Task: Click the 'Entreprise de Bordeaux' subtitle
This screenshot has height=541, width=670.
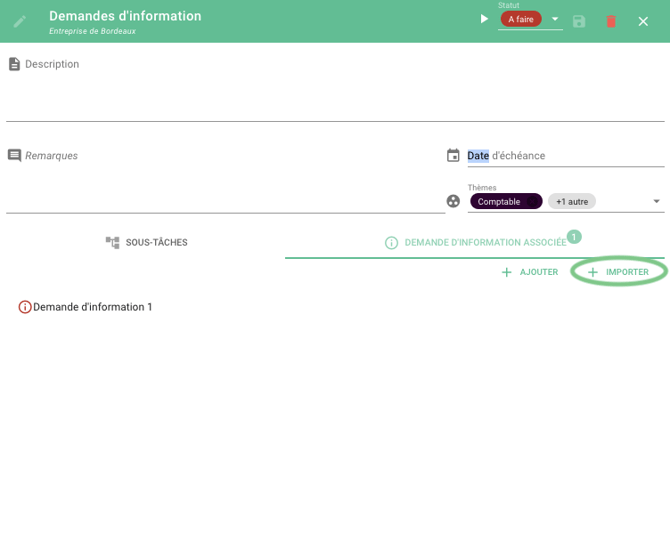Action: click(x=92, y=31)
